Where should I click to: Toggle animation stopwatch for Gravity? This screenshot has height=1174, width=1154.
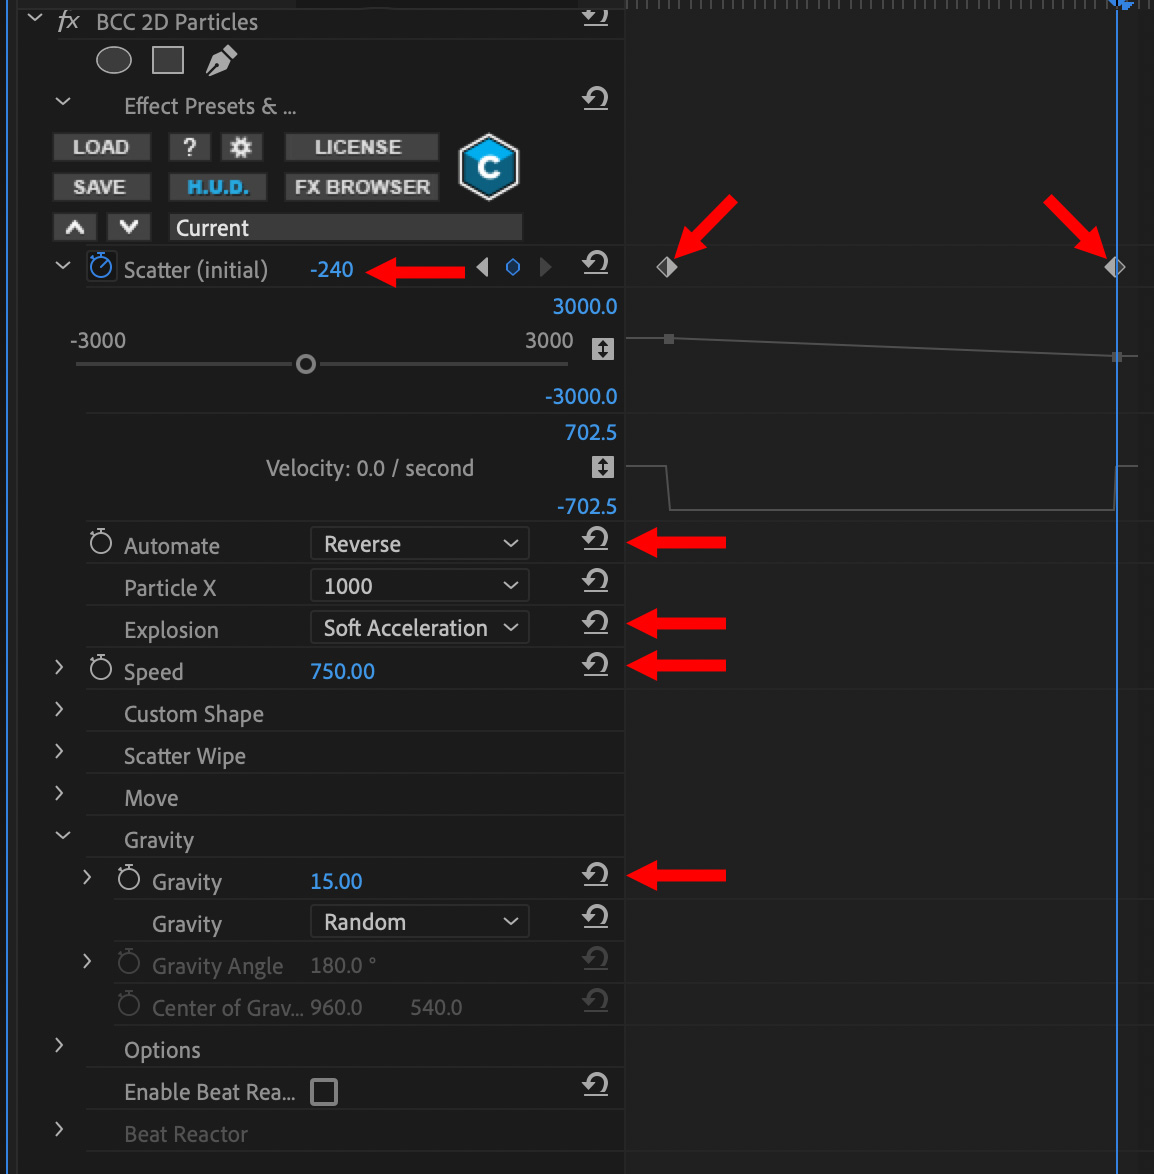tap(129, 879)
